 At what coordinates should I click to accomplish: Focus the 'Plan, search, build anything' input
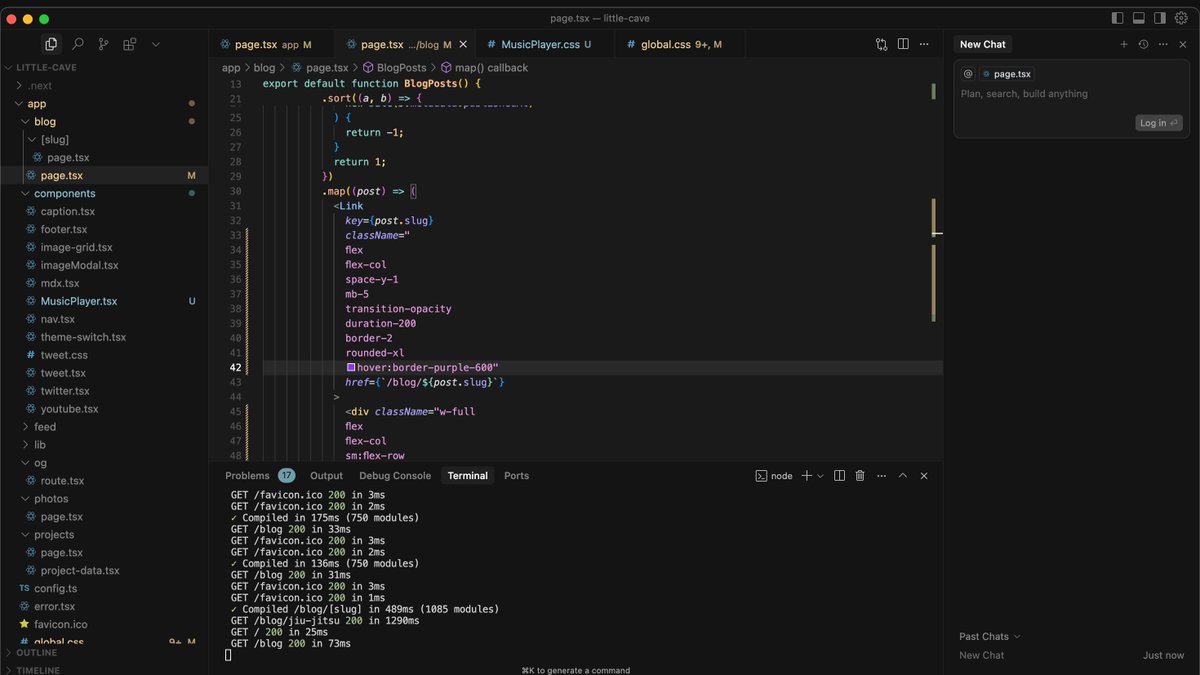click(x=1024, y=94)
